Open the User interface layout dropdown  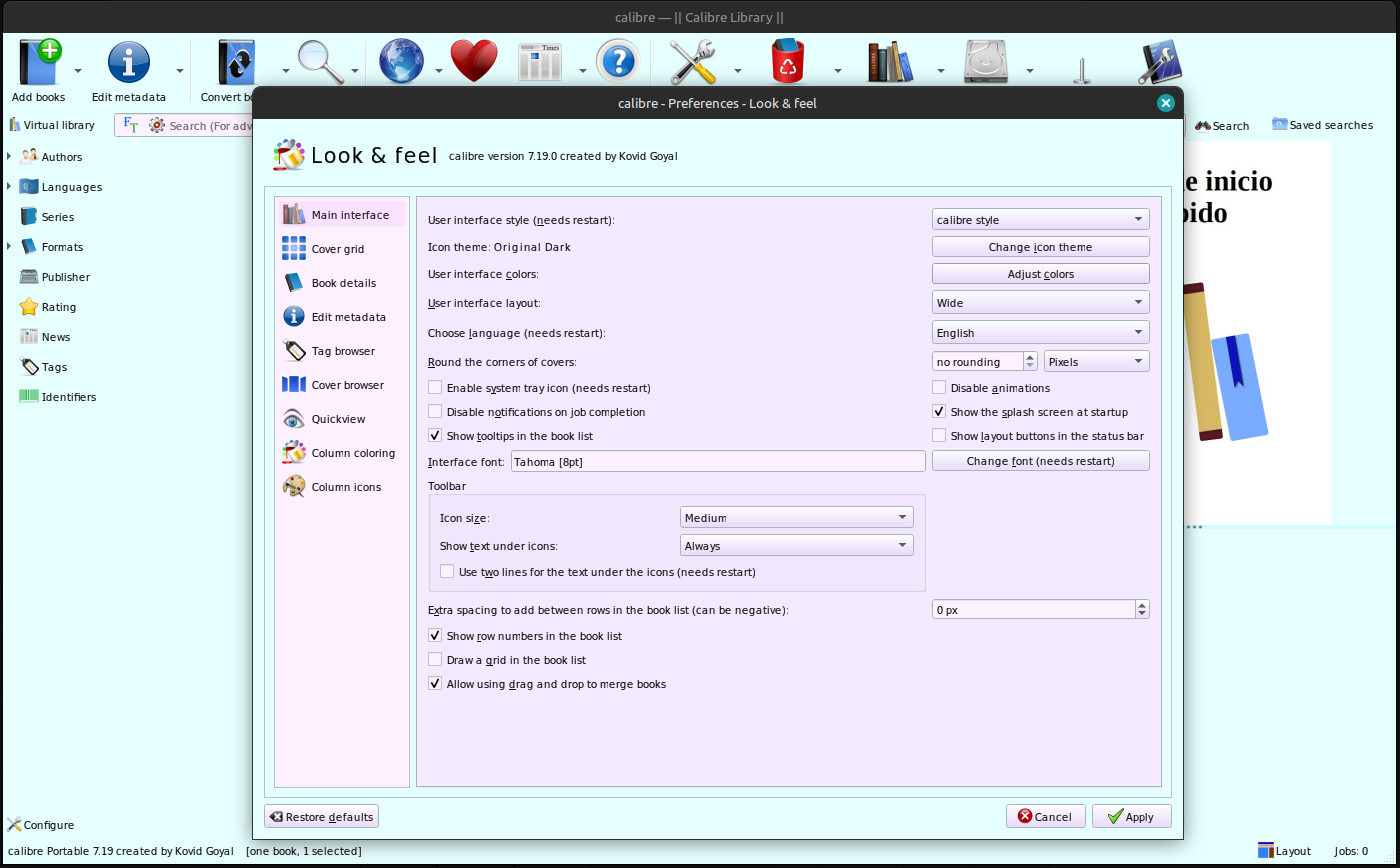pyautogui.click(x=1040, y=303)
